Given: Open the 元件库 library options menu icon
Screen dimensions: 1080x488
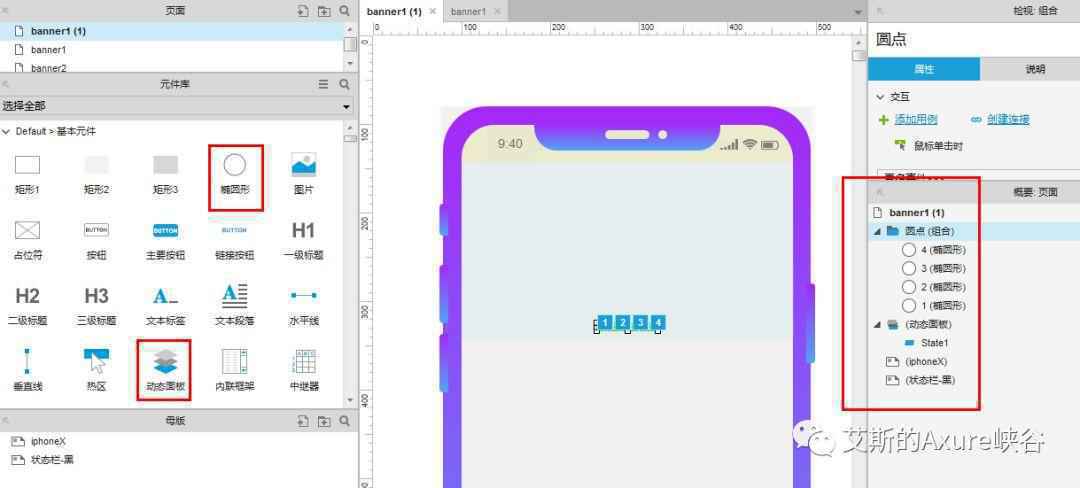Looking at the screenshot, I should pos(323,84).
